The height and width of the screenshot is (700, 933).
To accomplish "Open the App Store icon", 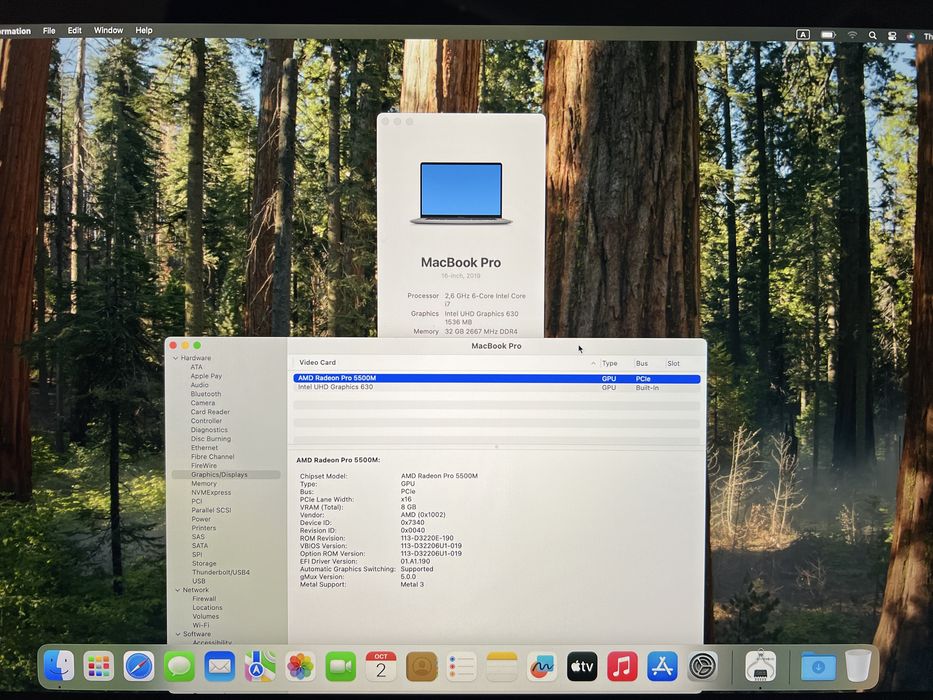I will tap(662, 666).
